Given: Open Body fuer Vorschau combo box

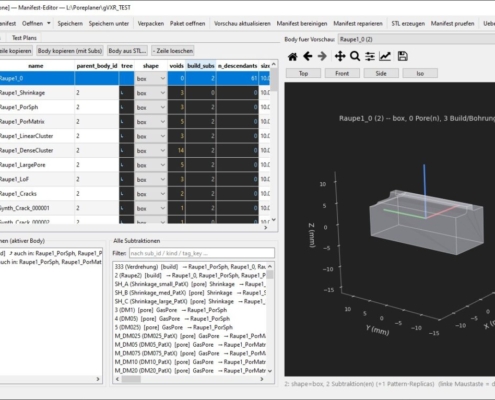Looking at the screenshot, I should point(416,39).
